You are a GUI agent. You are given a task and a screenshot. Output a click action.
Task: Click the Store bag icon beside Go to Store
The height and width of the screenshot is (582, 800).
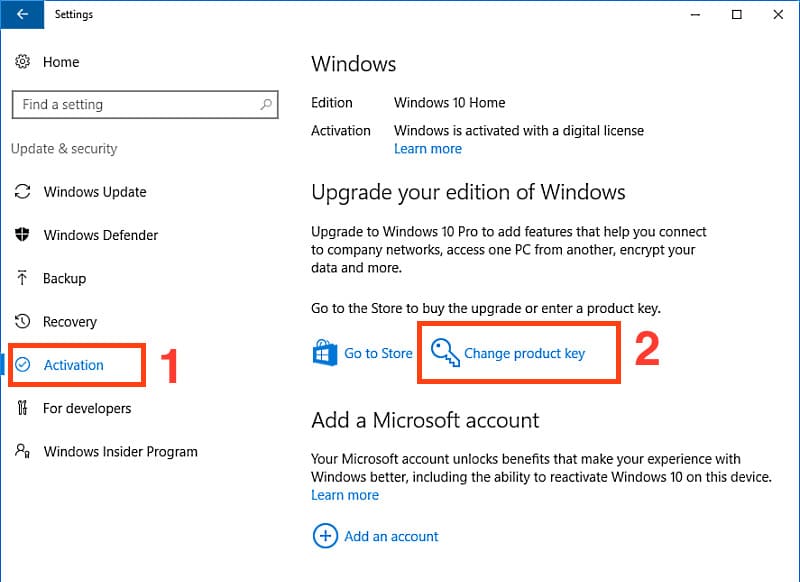(x=323, y=352)
